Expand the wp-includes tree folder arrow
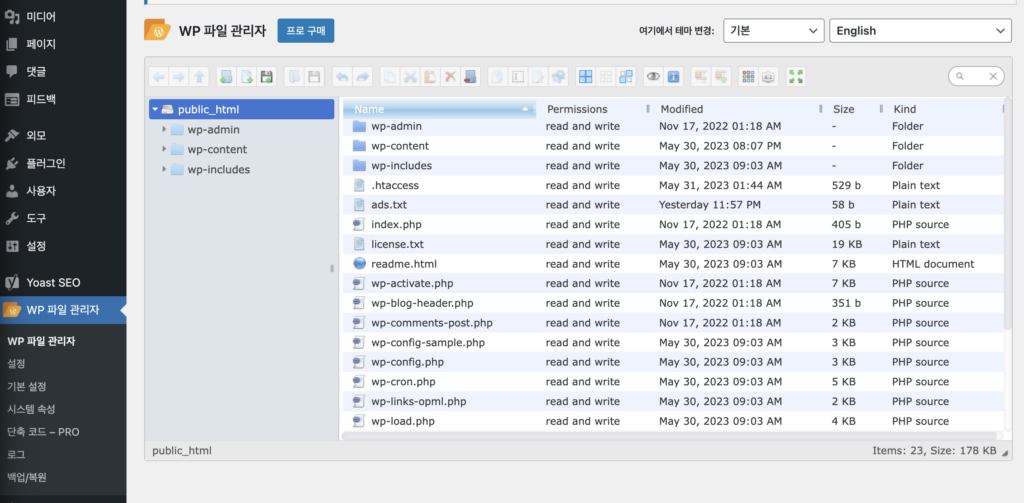 (x=165, y=169)
